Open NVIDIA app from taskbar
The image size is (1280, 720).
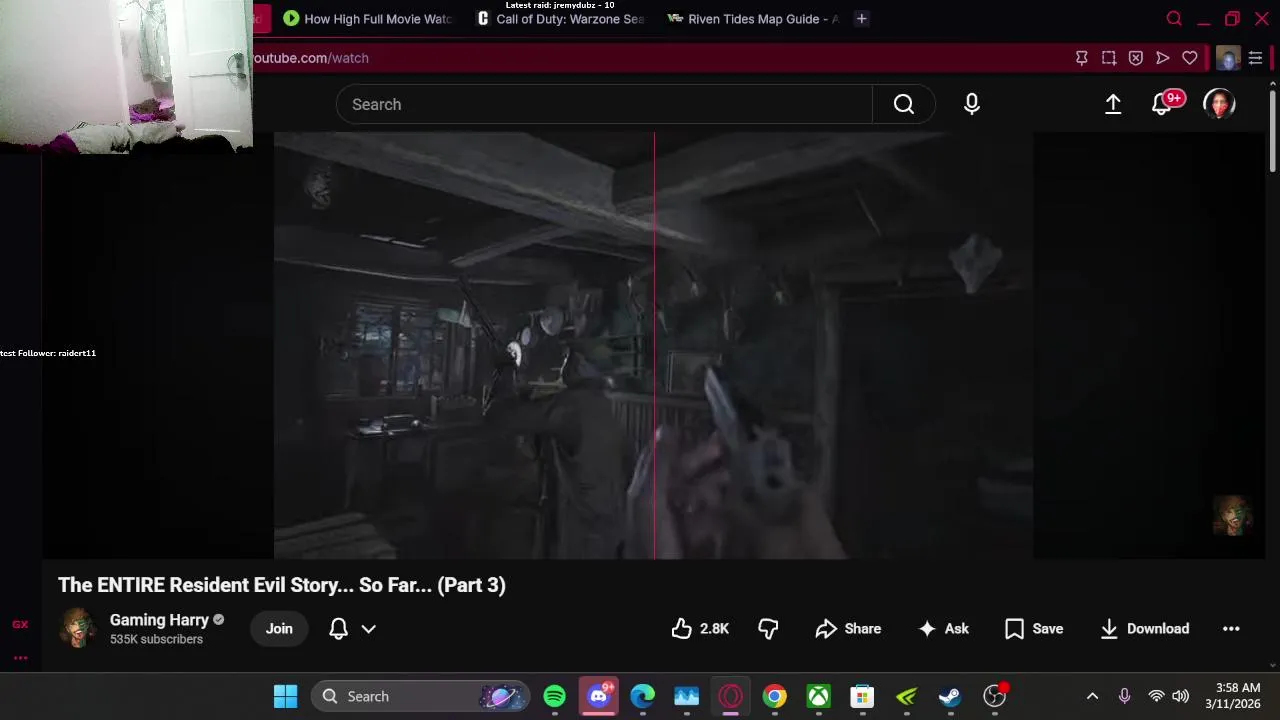click(906, 696)
